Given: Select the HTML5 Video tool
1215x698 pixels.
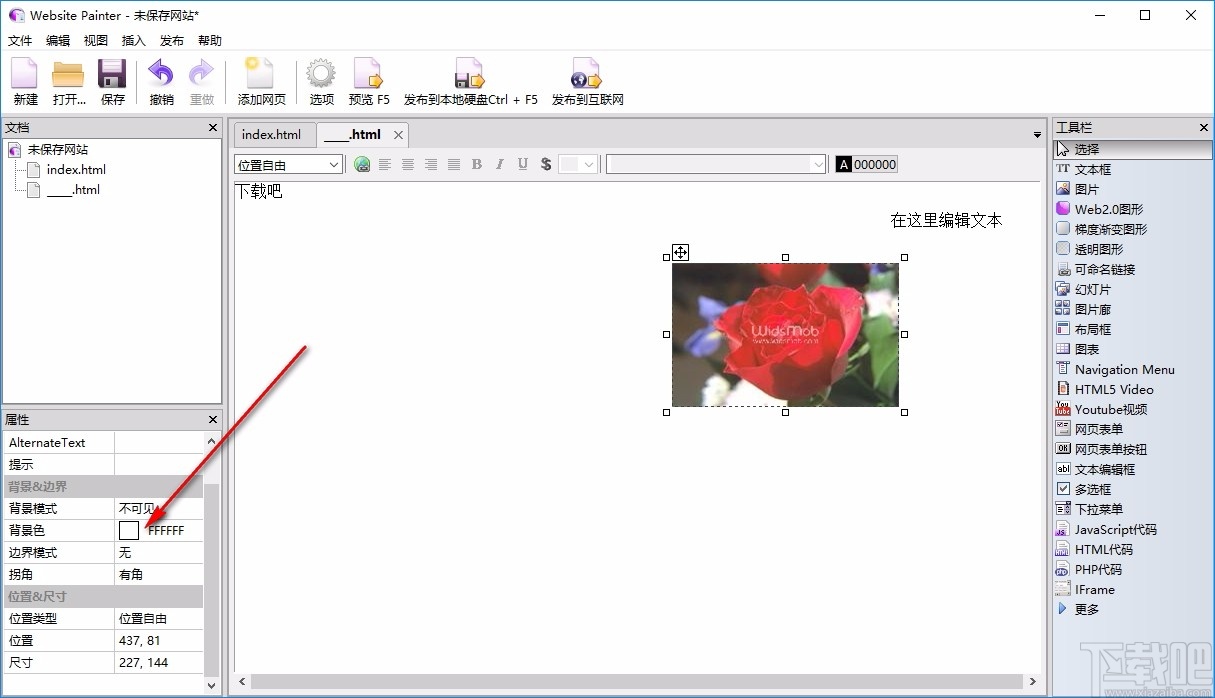Looking at the screenshot, I should 1104,389.
